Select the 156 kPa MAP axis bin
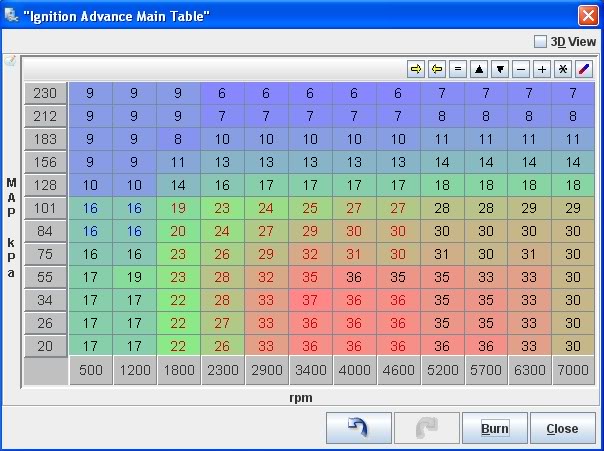 (45, 162)
